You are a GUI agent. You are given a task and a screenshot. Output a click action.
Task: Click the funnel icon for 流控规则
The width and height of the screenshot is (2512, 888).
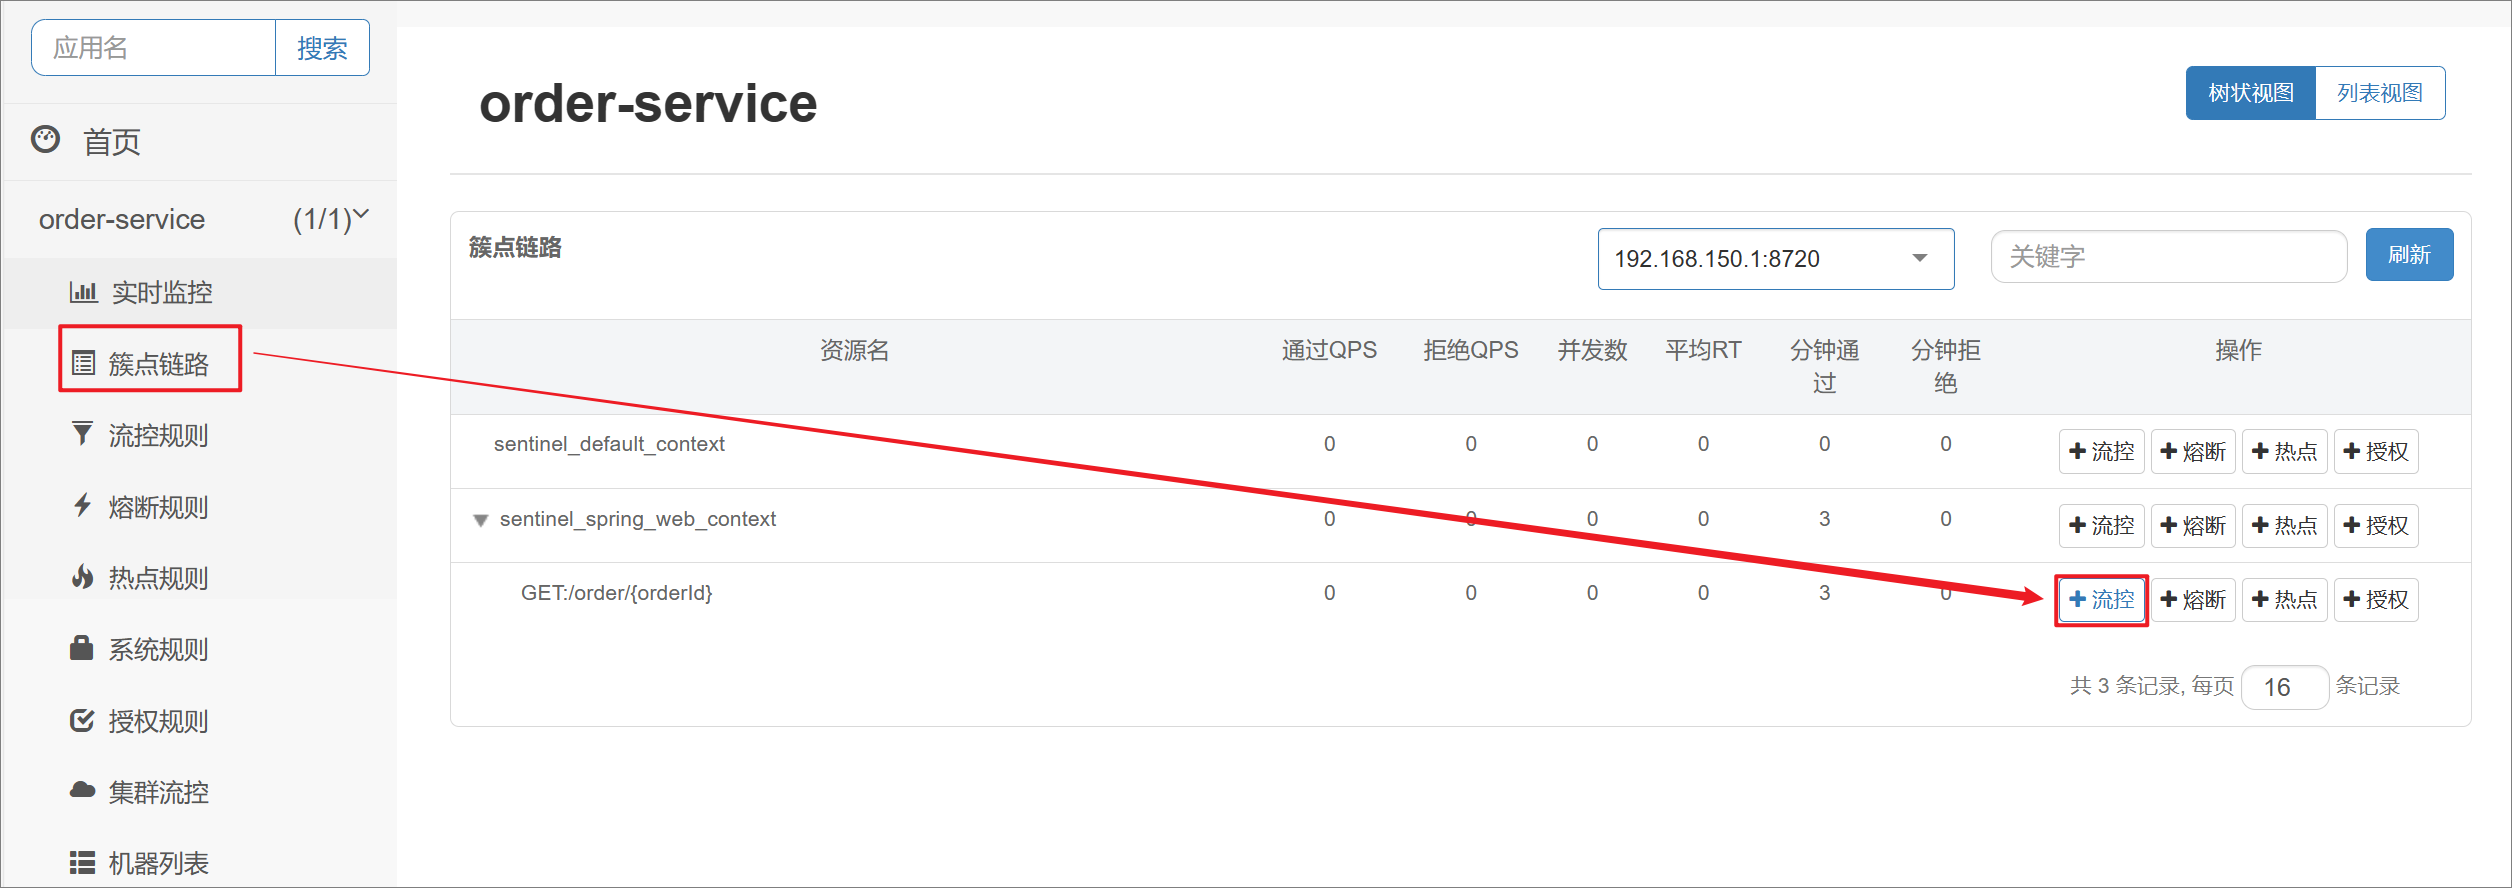pyautogui.click(x=82, y=434)
